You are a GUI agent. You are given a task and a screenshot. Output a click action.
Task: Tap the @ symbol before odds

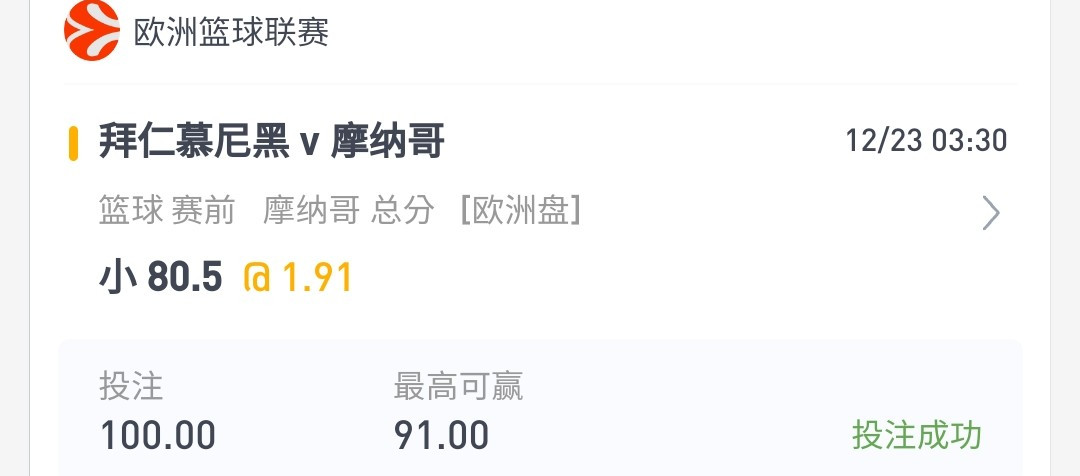tap(257, 278)
